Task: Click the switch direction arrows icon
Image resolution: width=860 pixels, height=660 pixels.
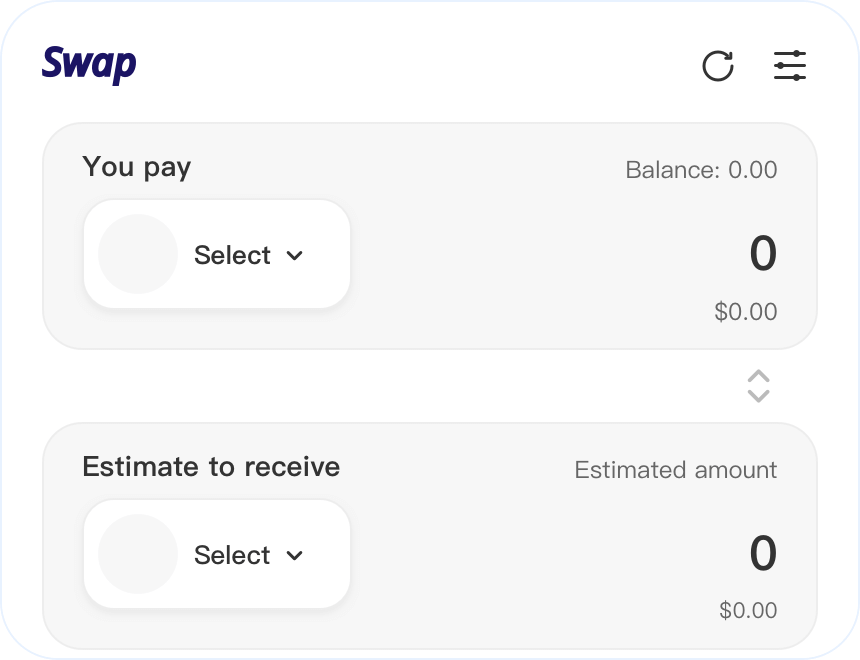Action: coord(759,386)
